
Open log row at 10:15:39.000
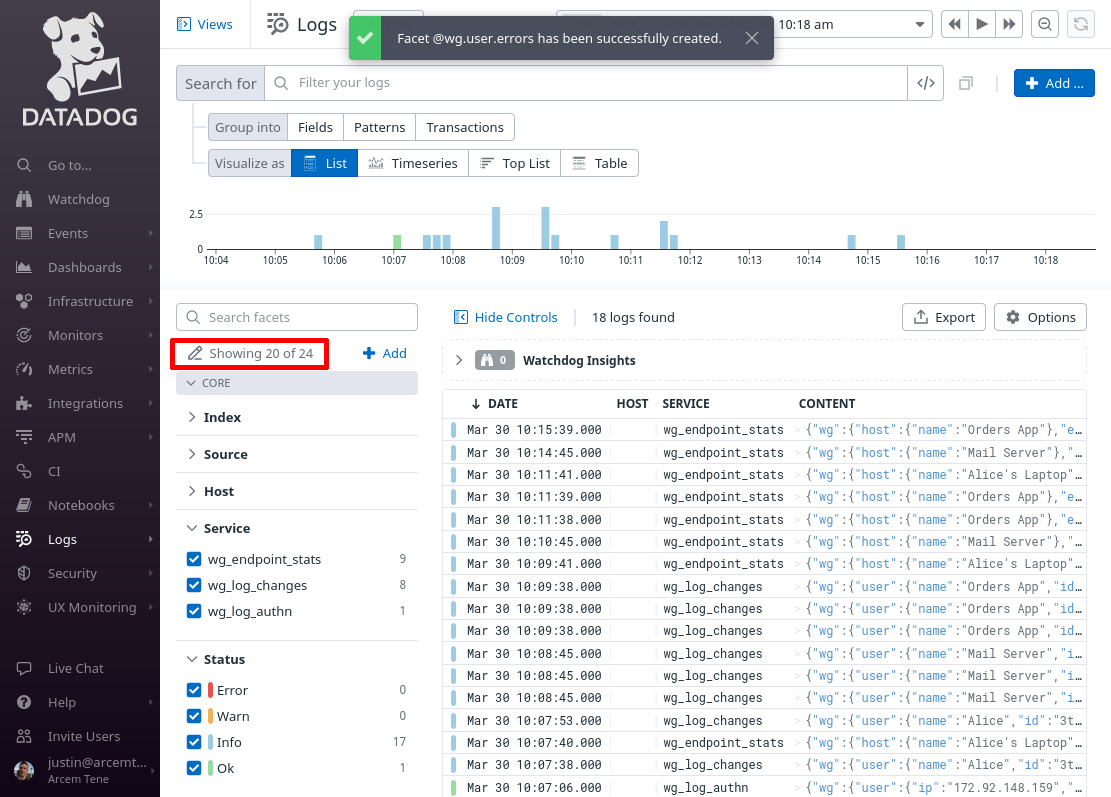(x=765, y=430)
